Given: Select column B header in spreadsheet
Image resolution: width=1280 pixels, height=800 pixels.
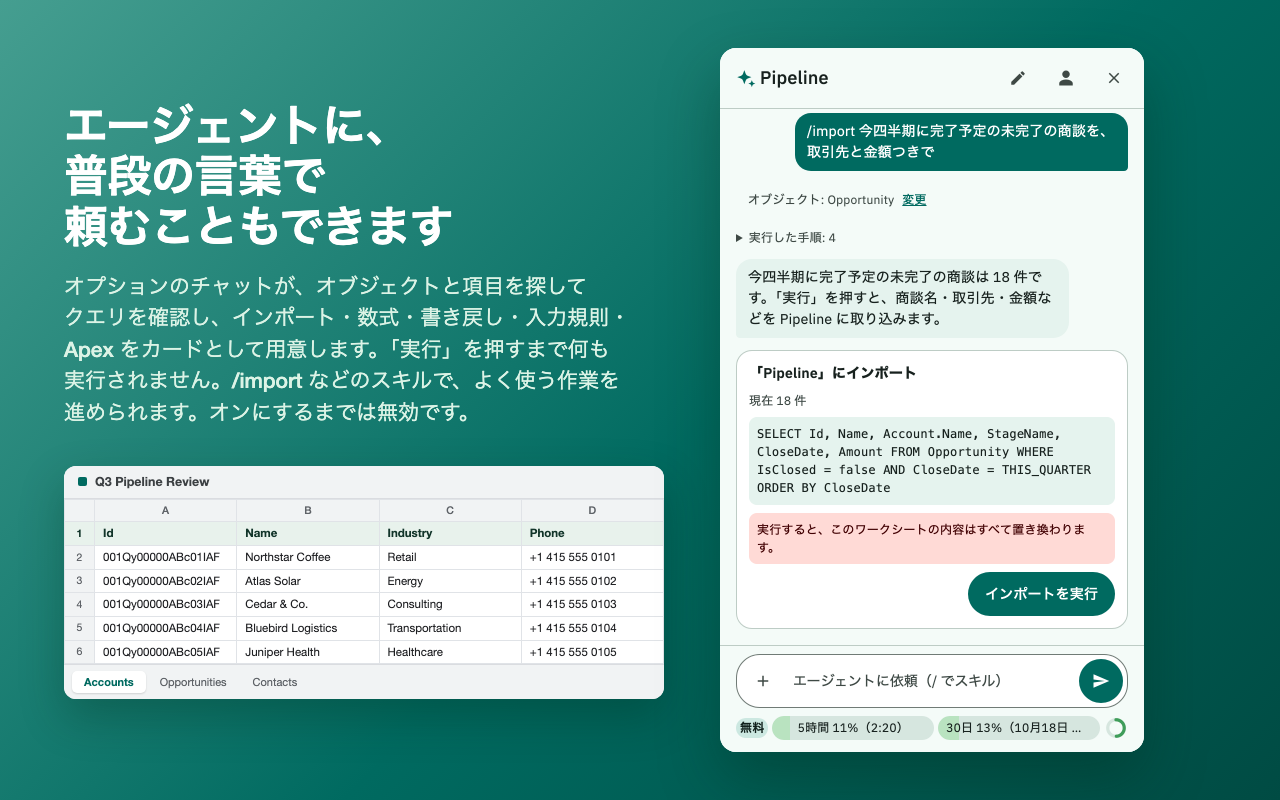Looking at the screenshot, I should tap(308, 510).
